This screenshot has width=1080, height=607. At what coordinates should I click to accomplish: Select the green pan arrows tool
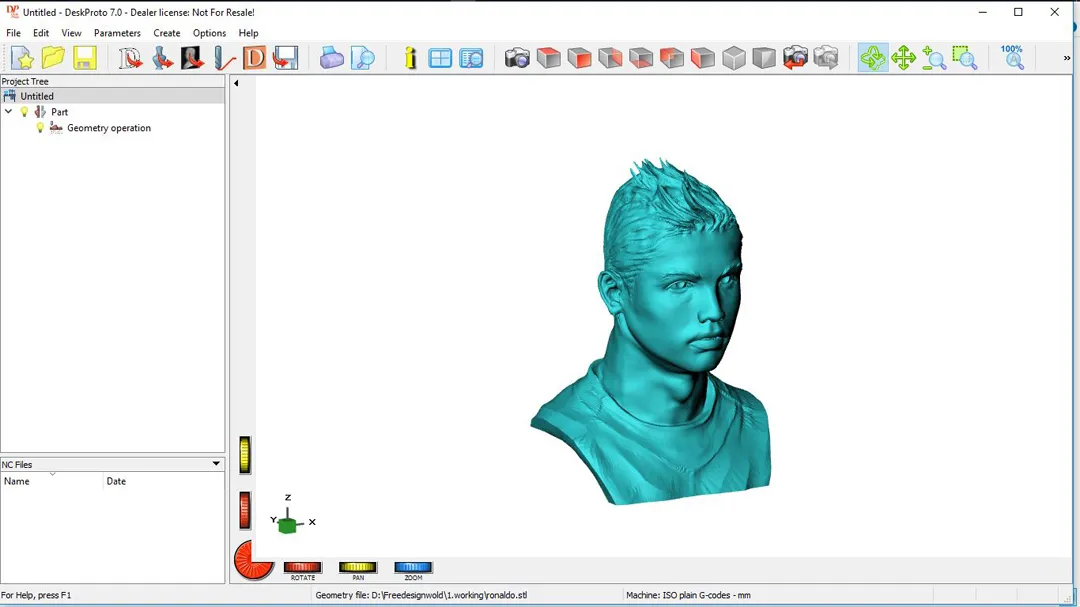click(x=904, y=59)
